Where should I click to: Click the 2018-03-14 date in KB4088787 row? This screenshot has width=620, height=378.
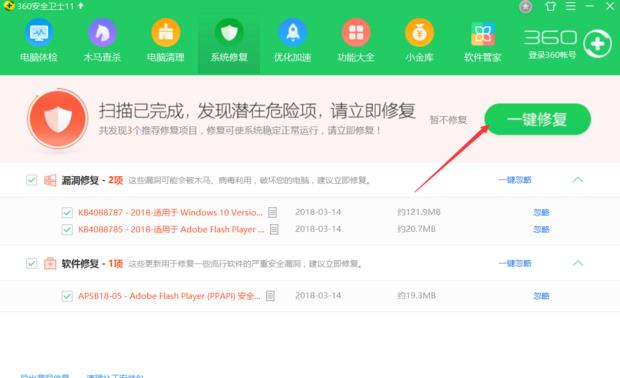coord(318,212)
